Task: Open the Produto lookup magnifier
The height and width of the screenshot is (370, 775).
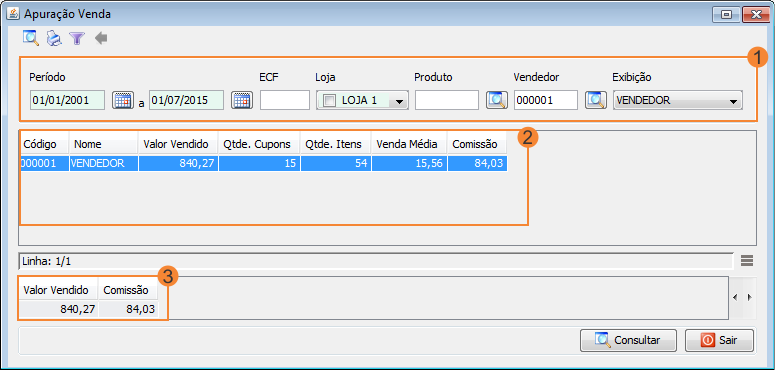Action: pyautogui.click(x=496, y=100)
